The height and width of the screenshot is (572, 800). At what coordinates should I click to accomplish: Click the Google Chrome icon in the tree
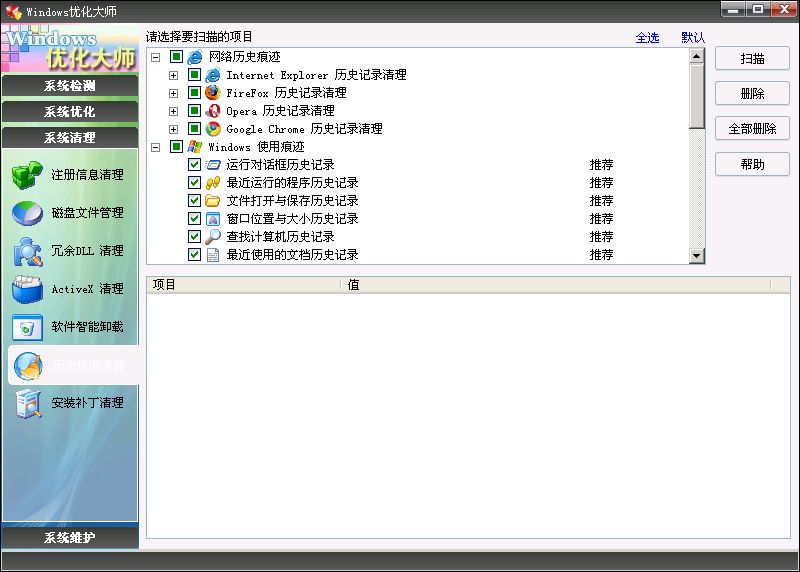(212, 129)
